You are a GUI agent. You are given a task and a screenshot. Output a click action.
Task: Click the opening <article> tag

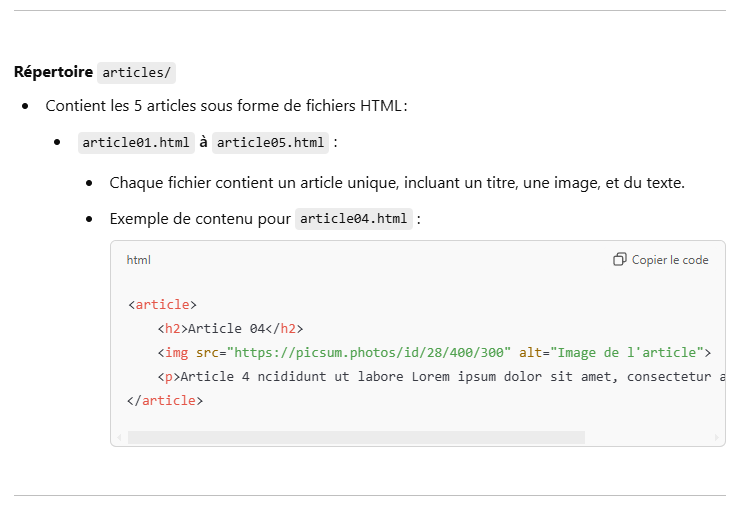pos(162,305)
